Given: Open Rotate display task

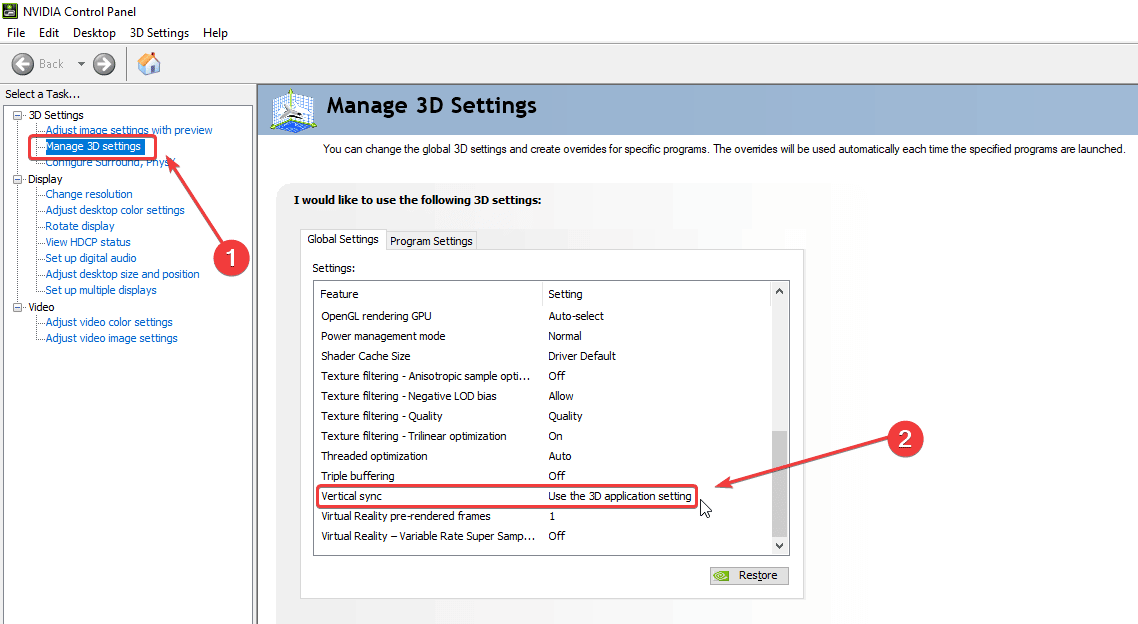Looking at the screenshot, I should (80, 226).
